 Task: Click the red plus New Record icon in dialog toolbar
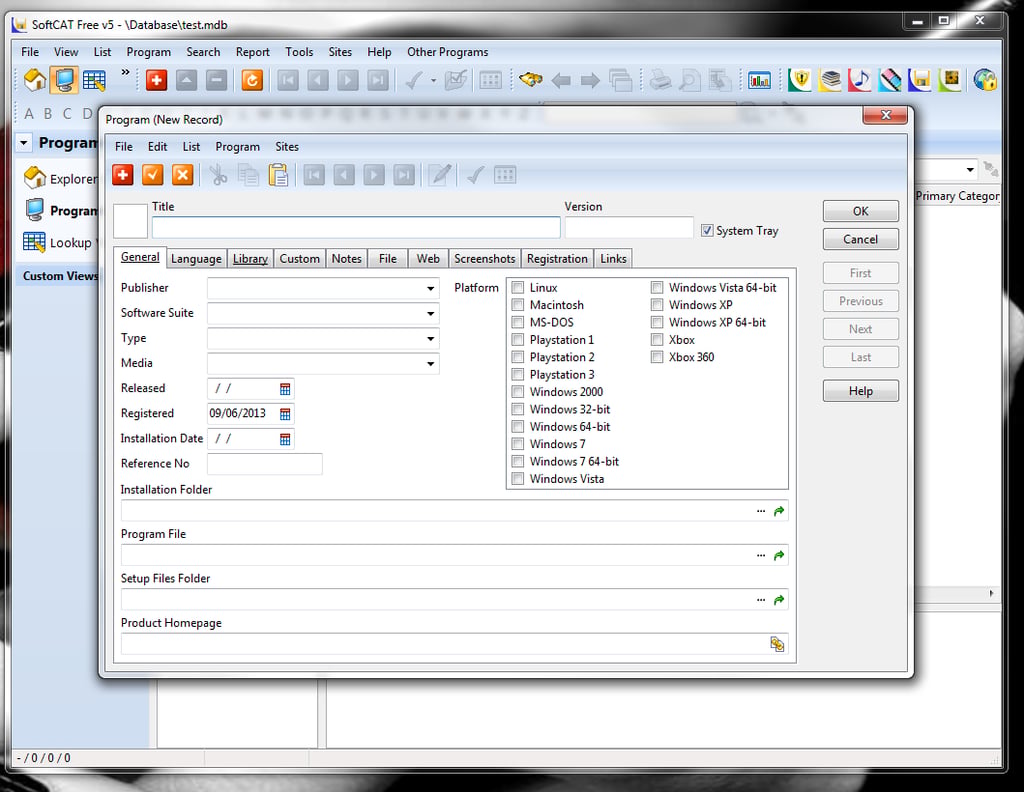[123, 175]
